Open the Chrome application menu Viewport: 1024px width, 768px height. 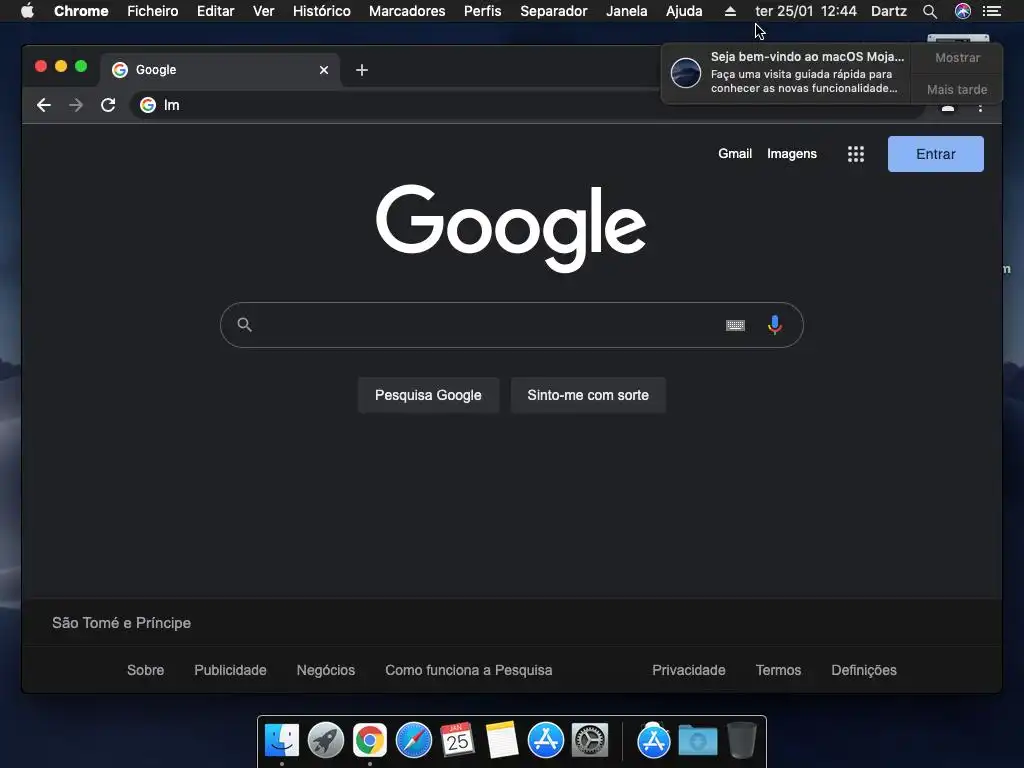(81, 11)
